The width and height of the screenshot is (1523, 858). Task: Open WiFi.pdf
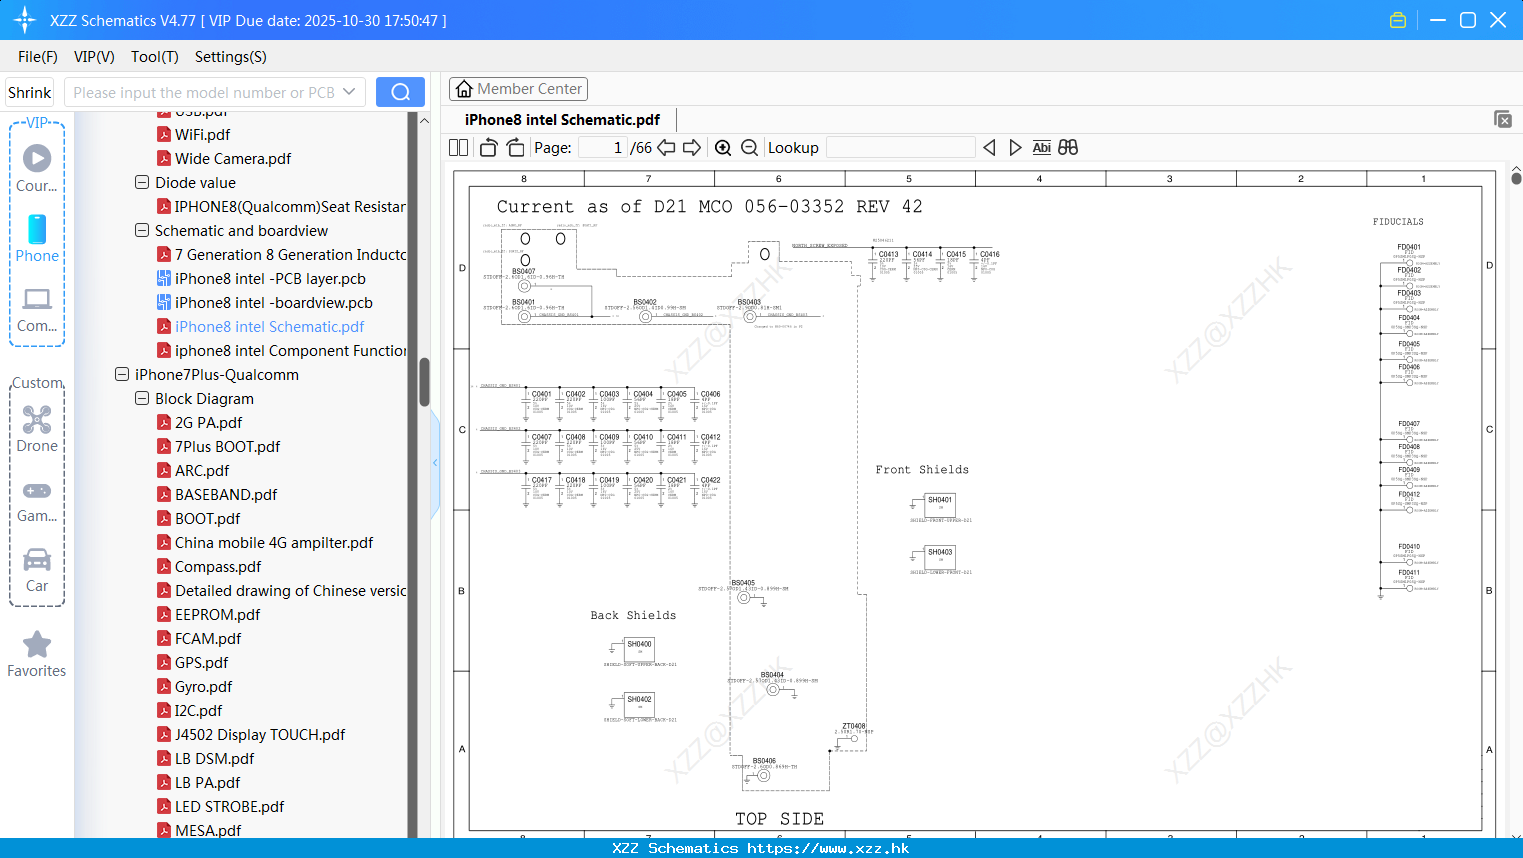pos(202,135)
